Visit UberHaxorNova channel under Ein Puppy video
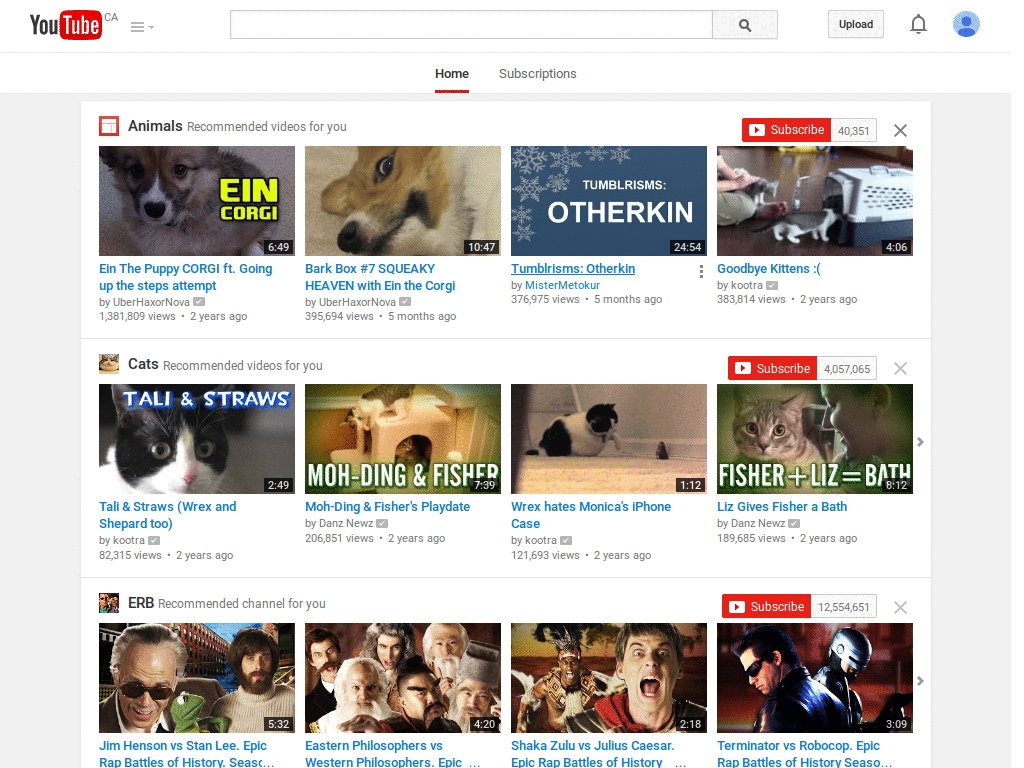This screenshot has height=768, width=1024. 152,302
